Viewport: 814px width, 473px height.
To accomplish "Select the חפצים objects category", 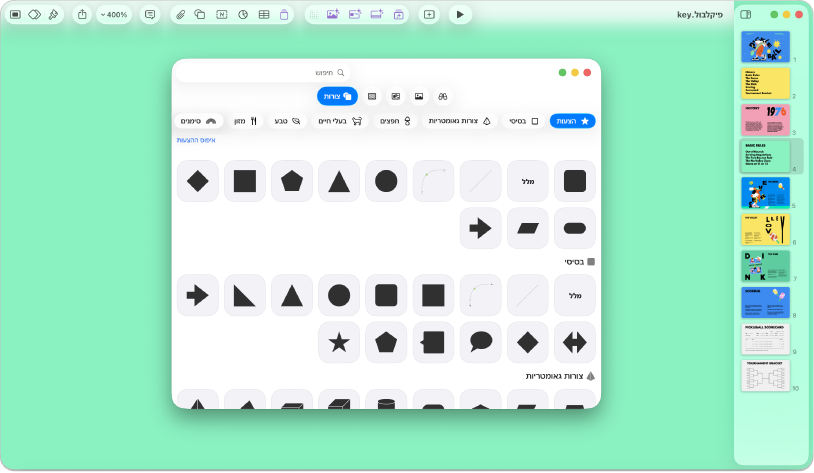I will tap(395, 121).
